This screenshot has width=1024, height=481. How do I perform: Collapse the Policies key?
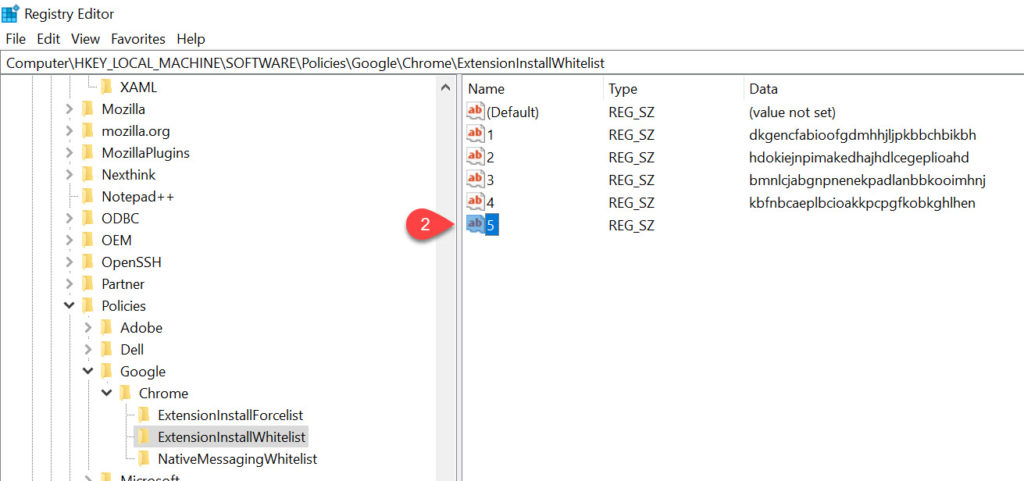point(69,306)
